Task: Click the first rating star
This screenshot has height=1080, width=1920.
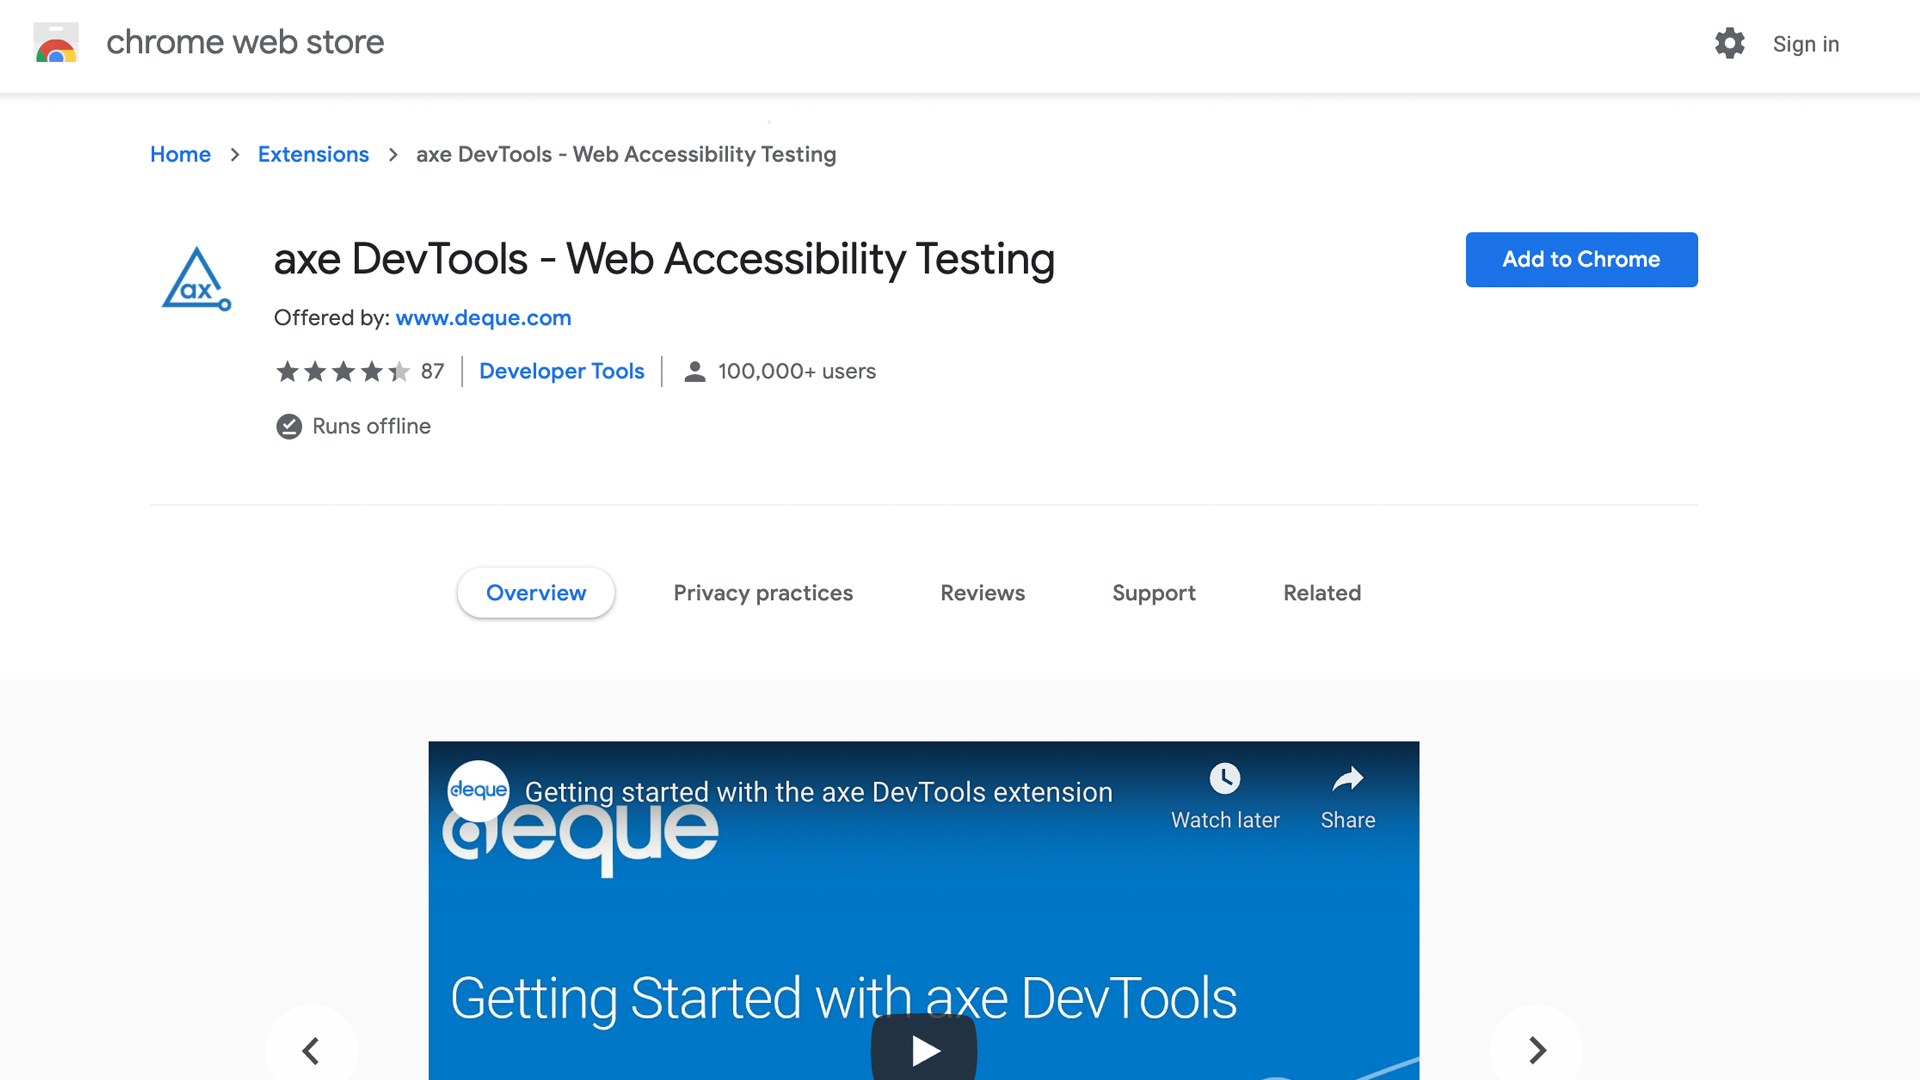Action: click(287, 371)
